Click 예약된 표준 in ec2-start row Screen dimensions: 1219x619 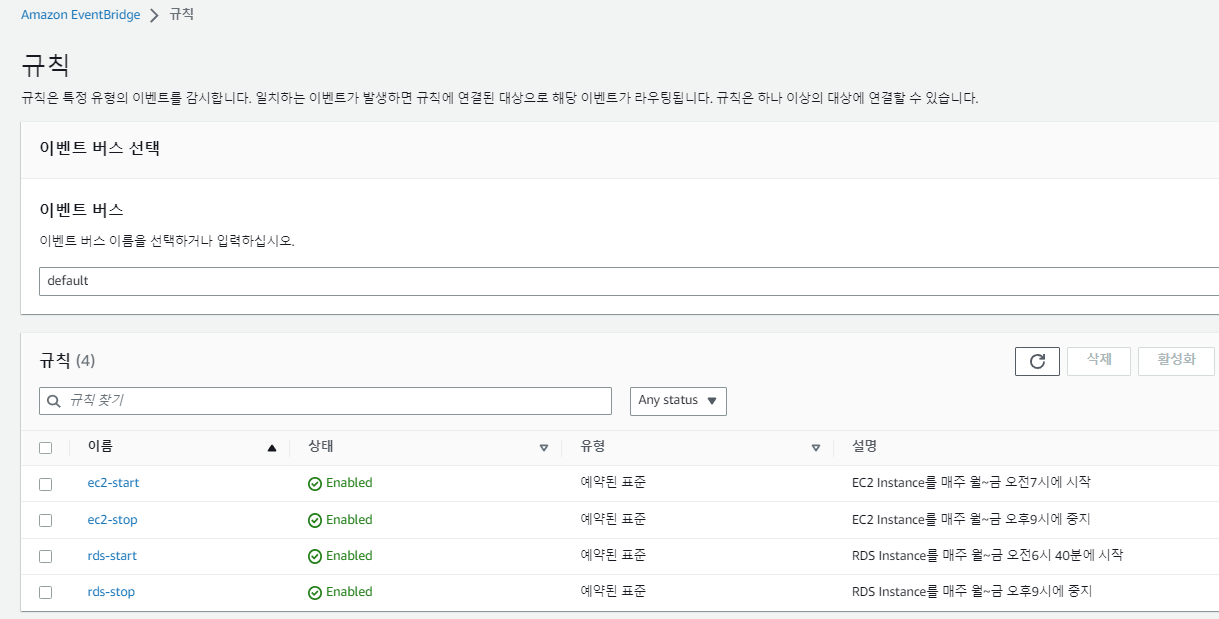613,483
